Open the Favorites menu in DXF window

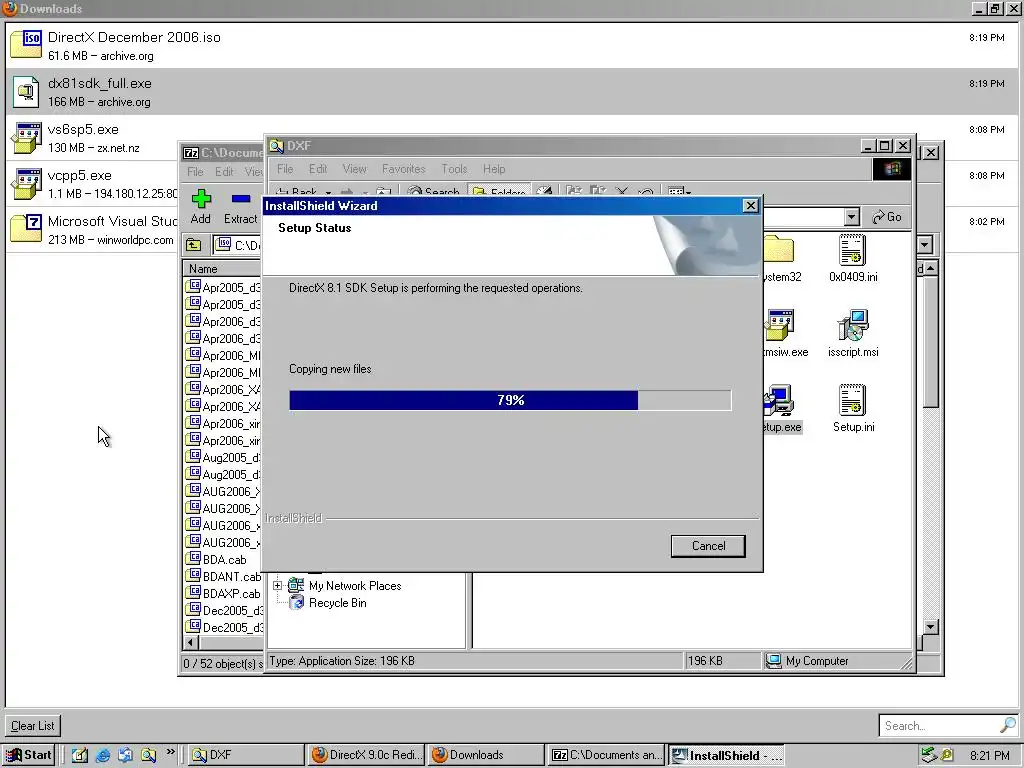point(404,169)
